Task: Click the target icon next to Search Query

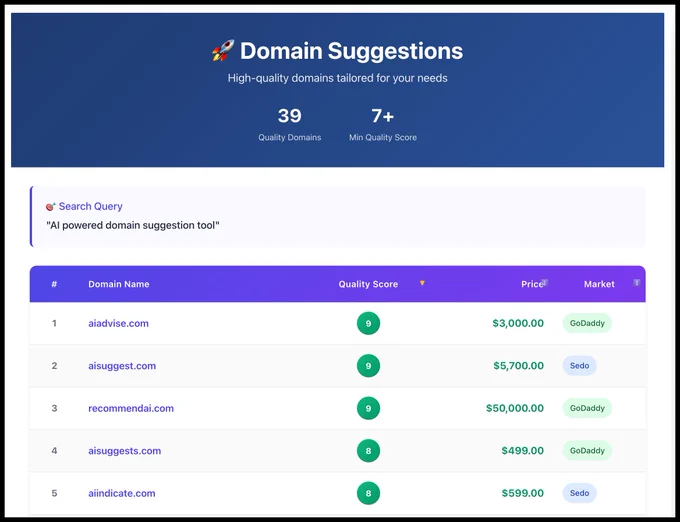Action: (51, 207)
